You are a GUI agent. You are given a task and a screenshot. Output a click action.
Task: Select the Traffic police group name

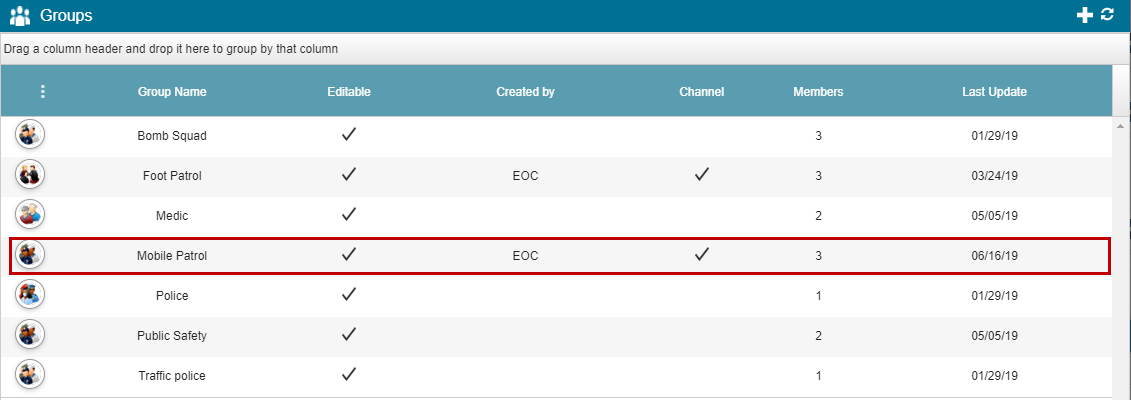tap(172, 375)
